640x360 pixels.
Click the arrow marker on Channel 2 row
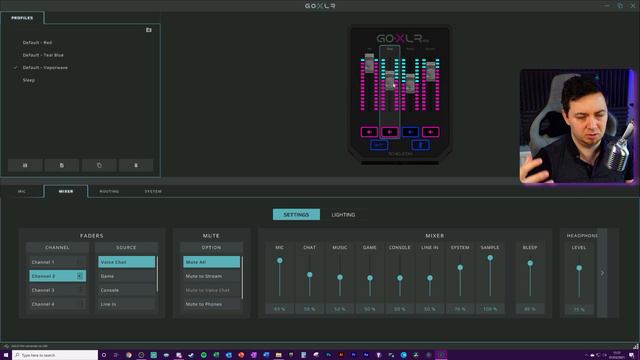80,276
